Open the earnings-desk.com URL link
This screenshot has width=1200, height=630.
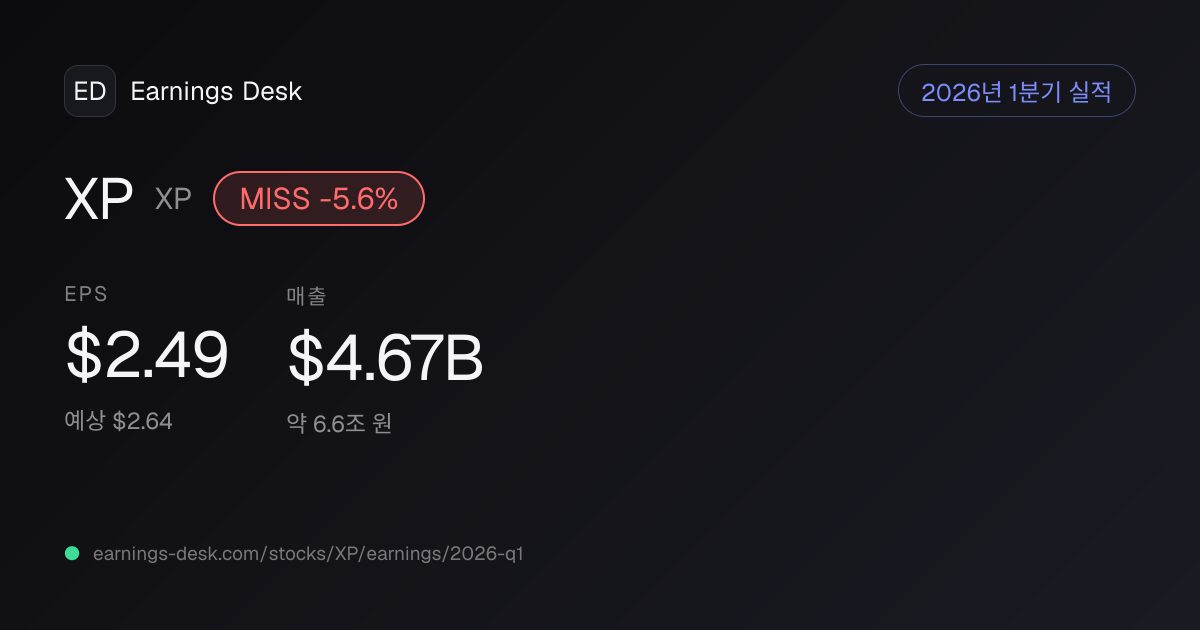308,553
